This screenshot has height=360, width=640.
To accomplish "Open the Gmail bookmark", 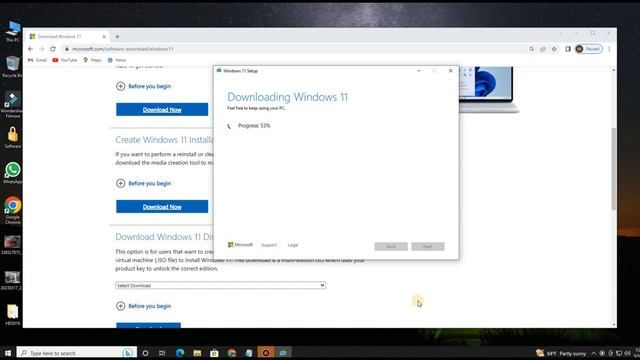I will (37, 60).
